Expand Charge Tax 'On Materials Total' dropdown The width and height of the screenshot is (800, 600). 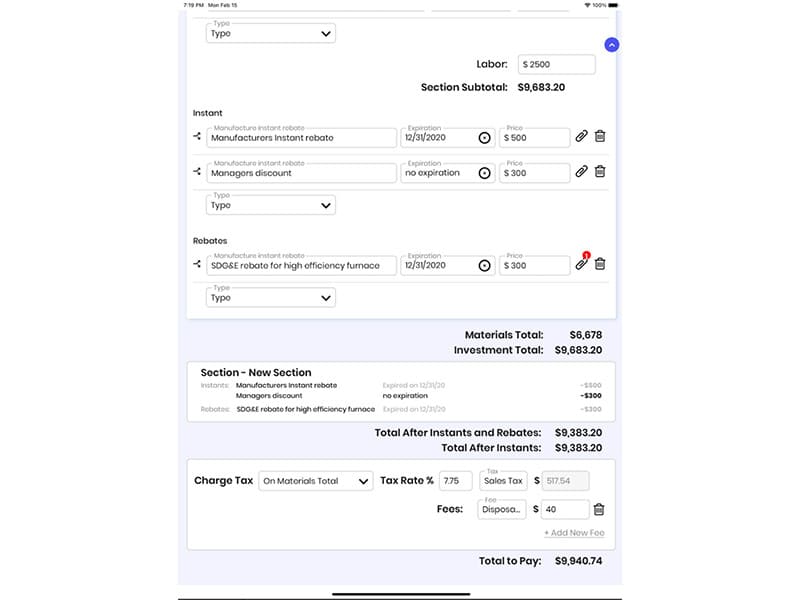(316, 481)
